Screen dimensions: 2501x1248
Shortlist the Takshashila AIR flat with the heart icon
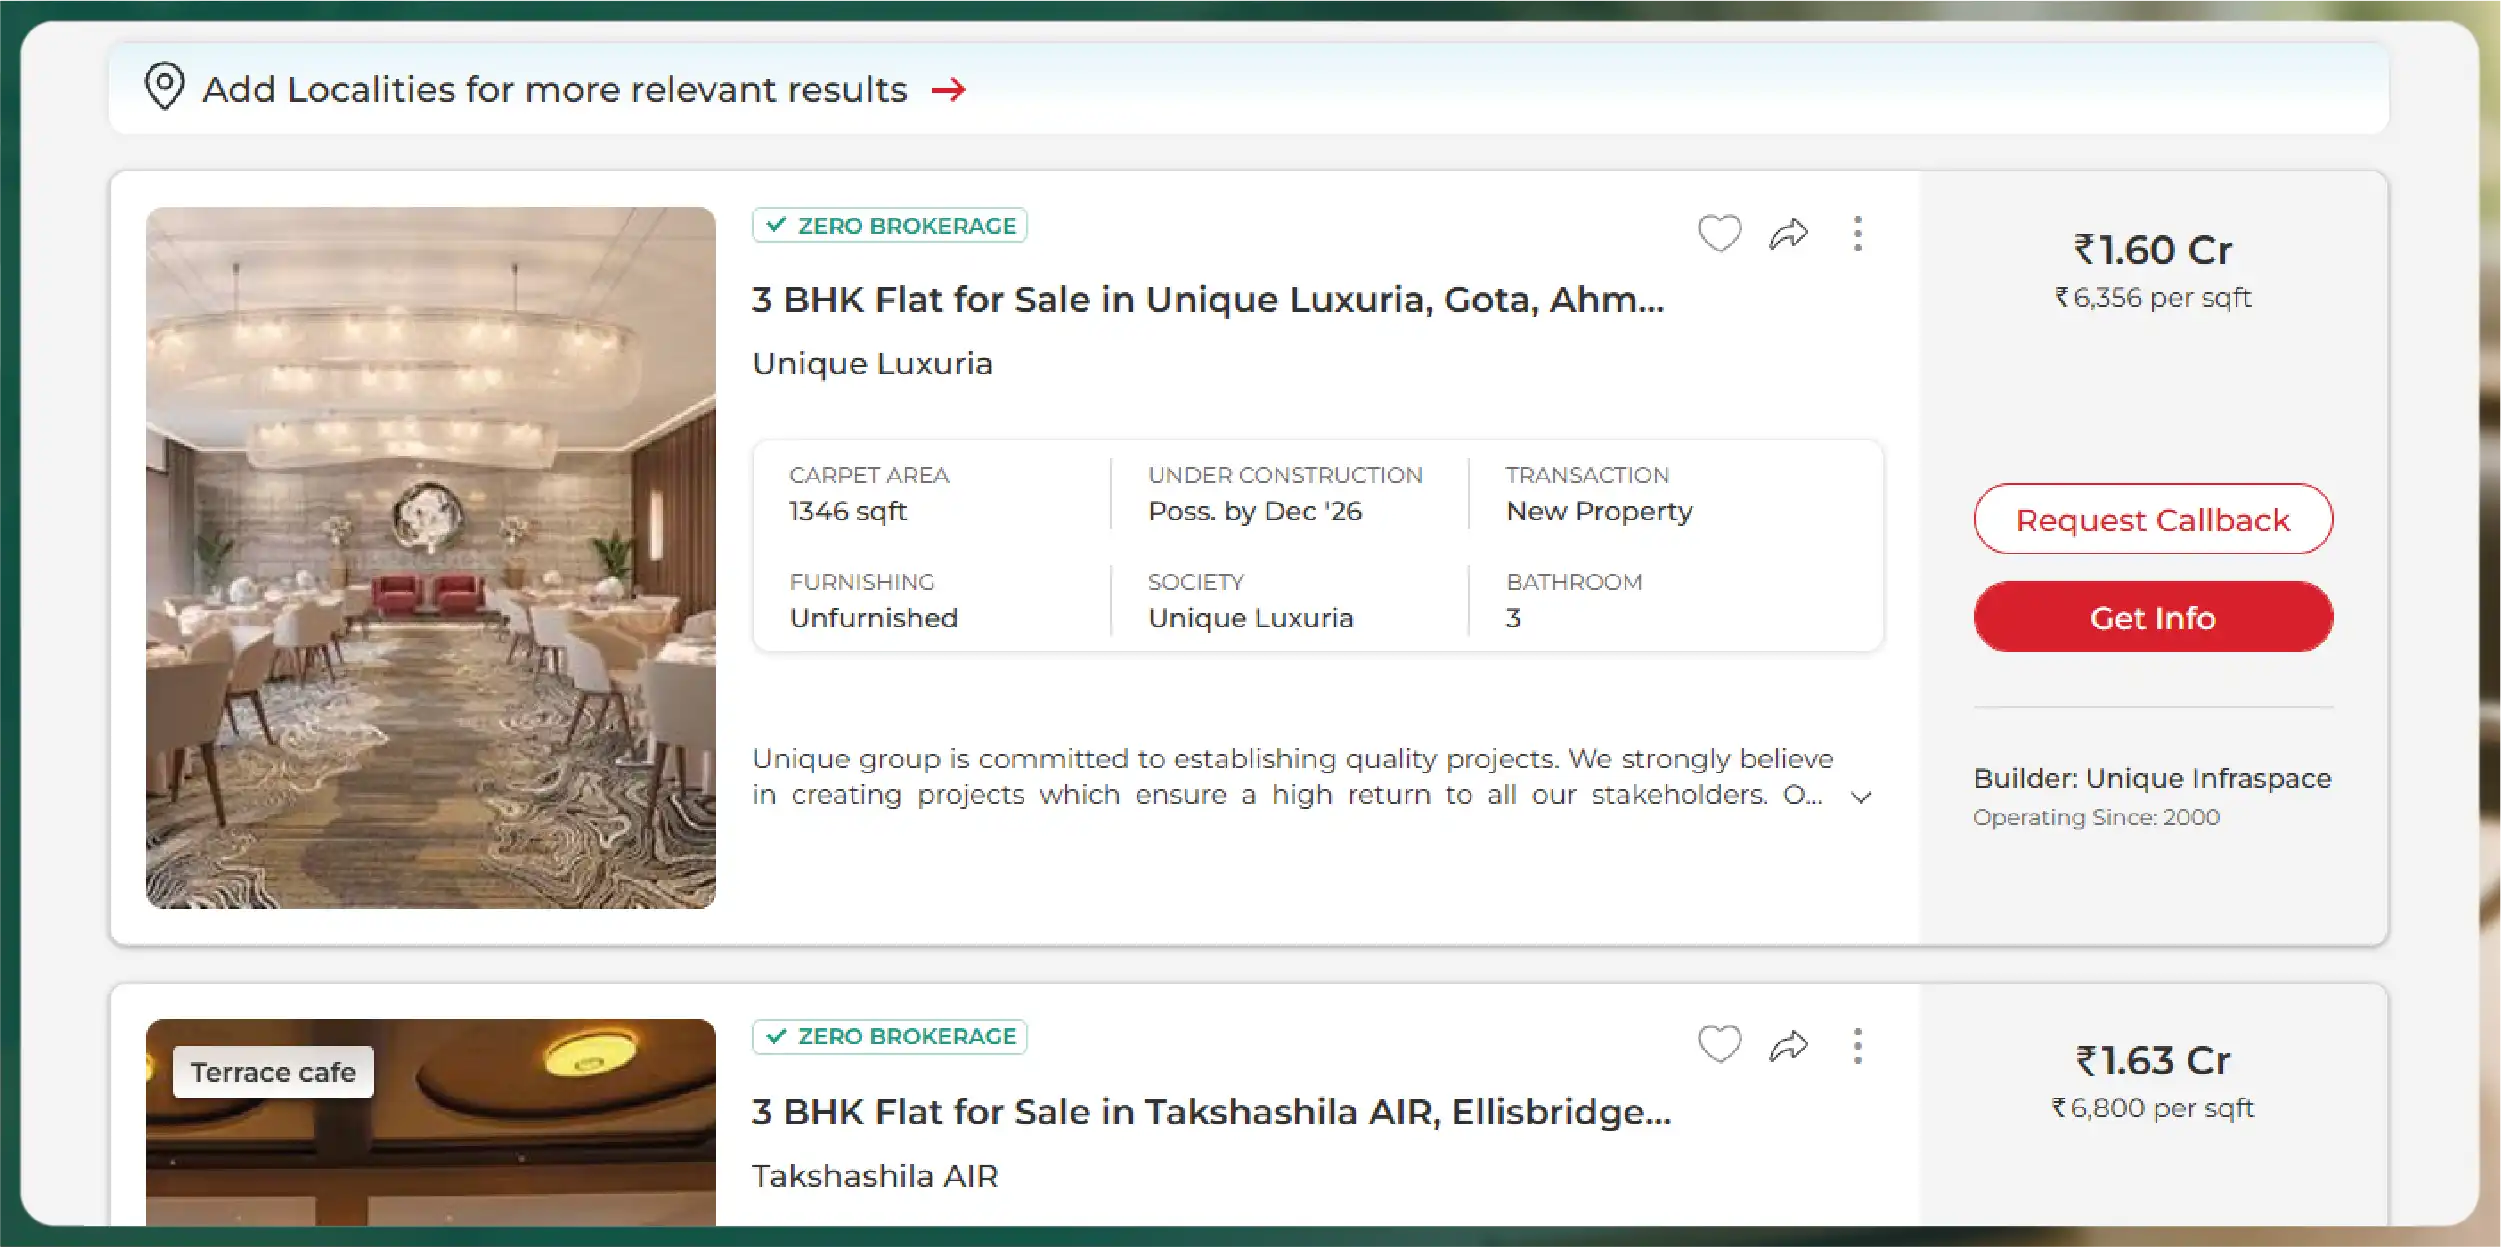[x=1719, y=1044]
